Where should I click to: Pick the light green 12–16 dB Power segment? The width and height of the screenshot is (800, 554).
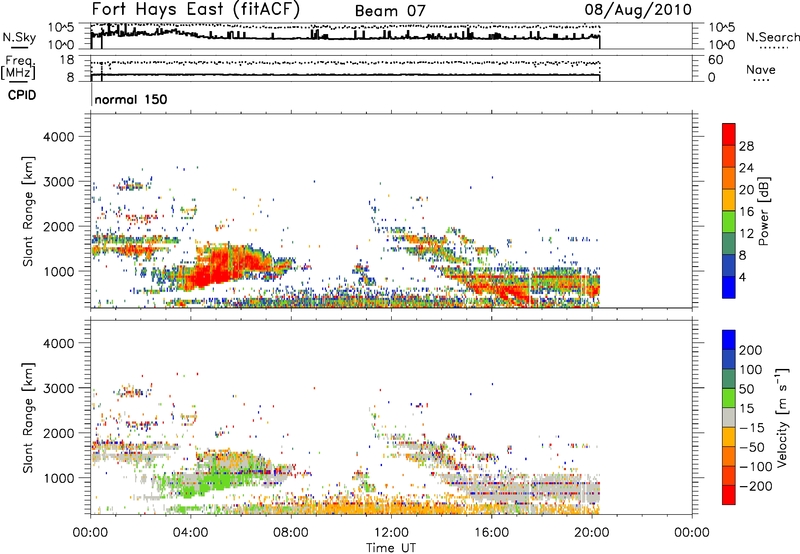(729, 222)
